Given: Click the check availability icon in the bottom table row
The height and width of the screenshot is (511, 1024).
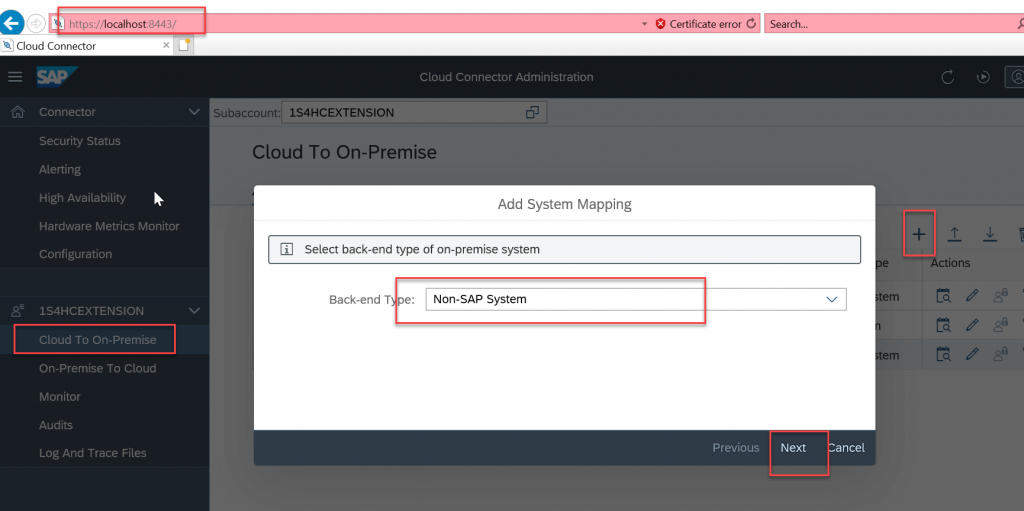Looking at the screenshot, I should (x=944, y=355).
